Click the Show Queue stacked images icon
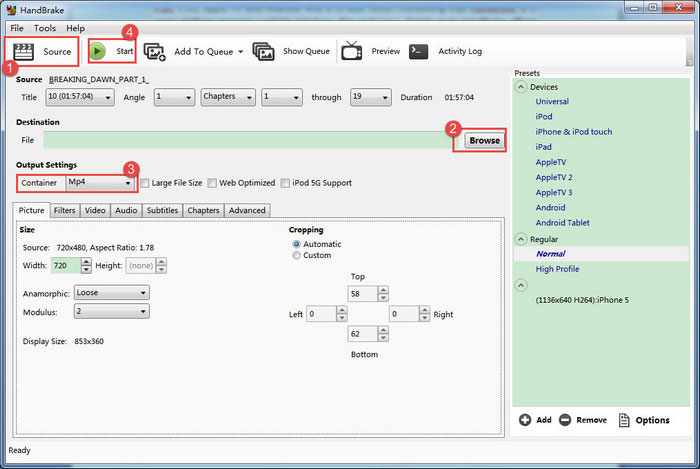The width and height of the screenshot is (700, 469). pos(263,52)
